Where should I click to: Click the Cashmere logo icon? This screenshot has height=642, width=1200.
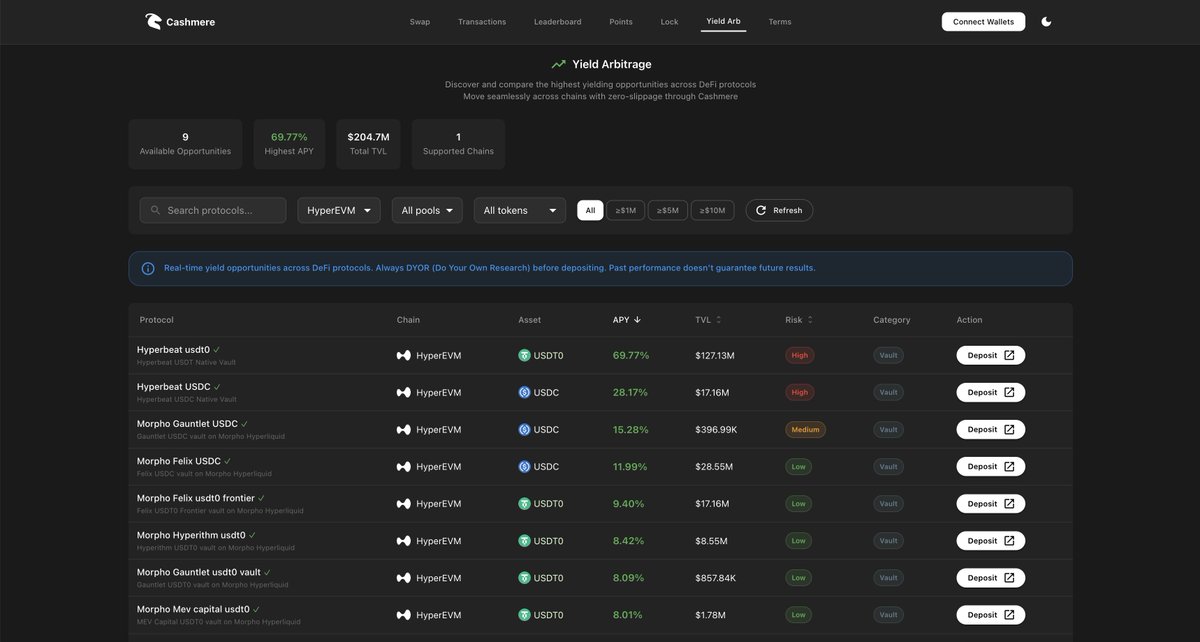(x=153, y=21)
